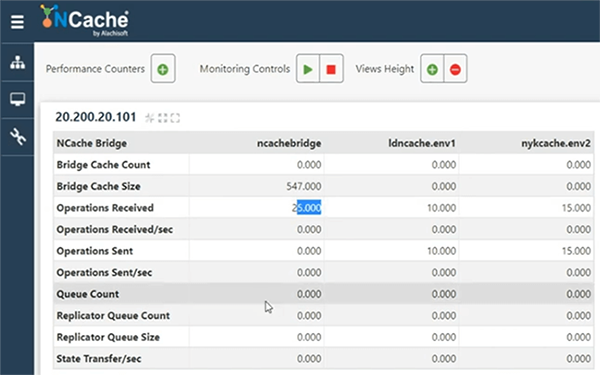
Task: Select the State Transfer/sec row label
Action: [99, 359]
